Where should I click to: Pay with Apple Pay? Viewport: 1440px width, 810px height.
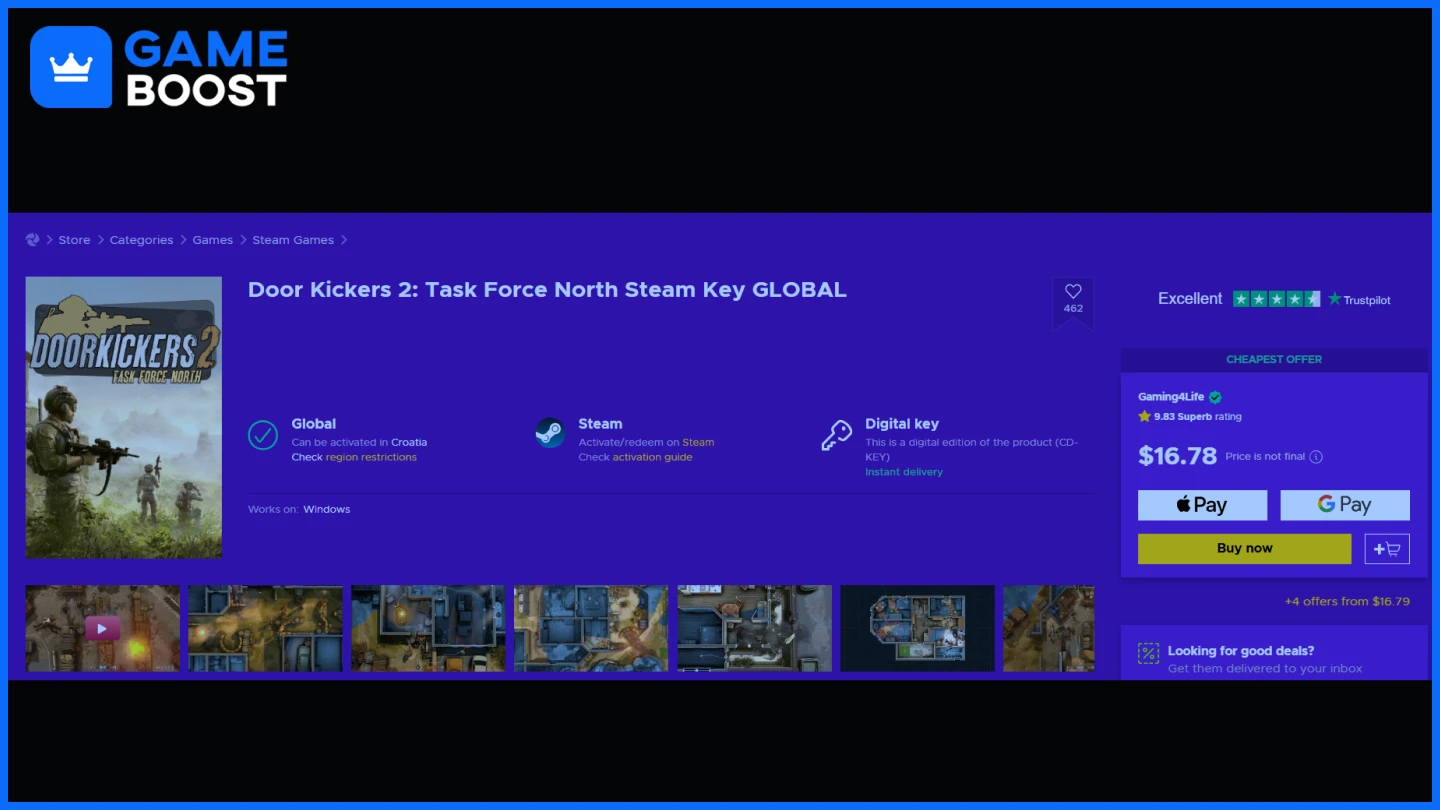pyautogui.click(x=1202, y=505)
